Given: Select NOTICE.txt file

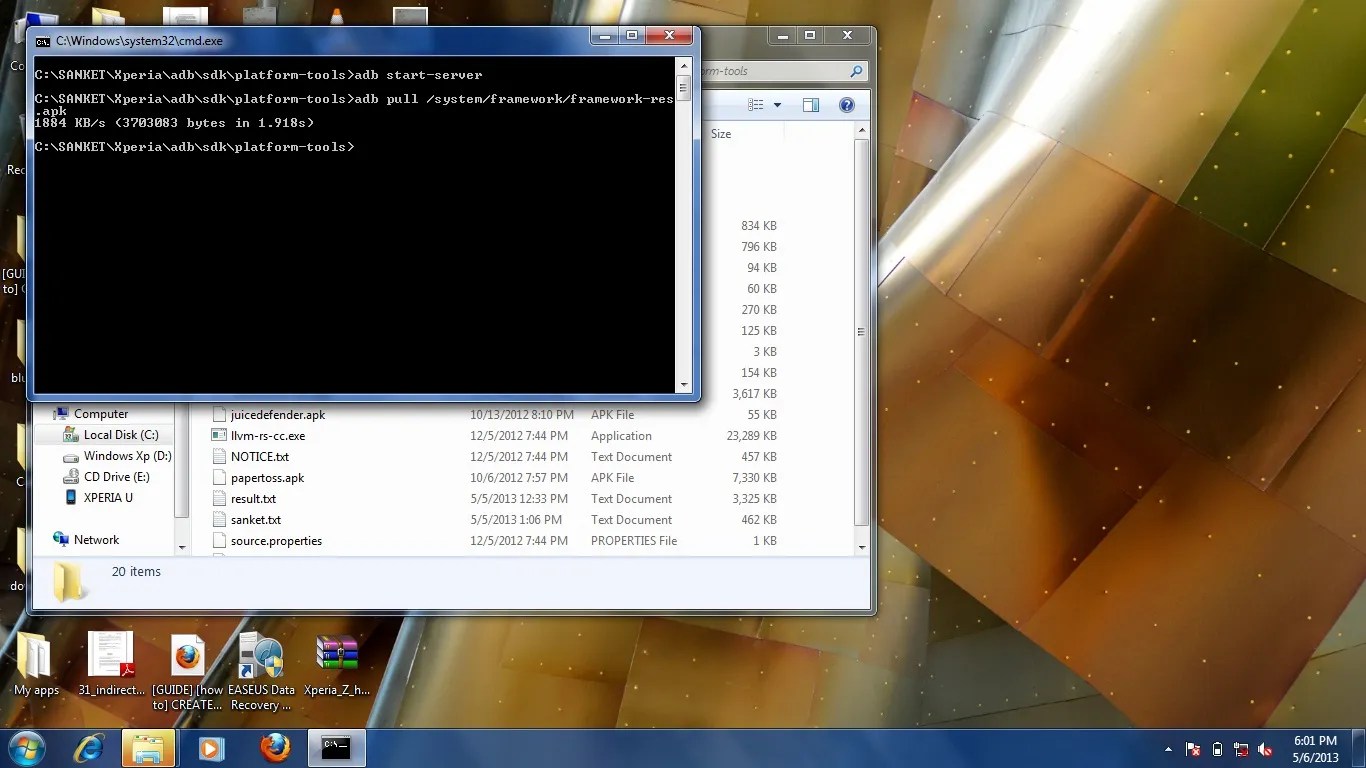Looking at the screenshot, I should [260, 457].
